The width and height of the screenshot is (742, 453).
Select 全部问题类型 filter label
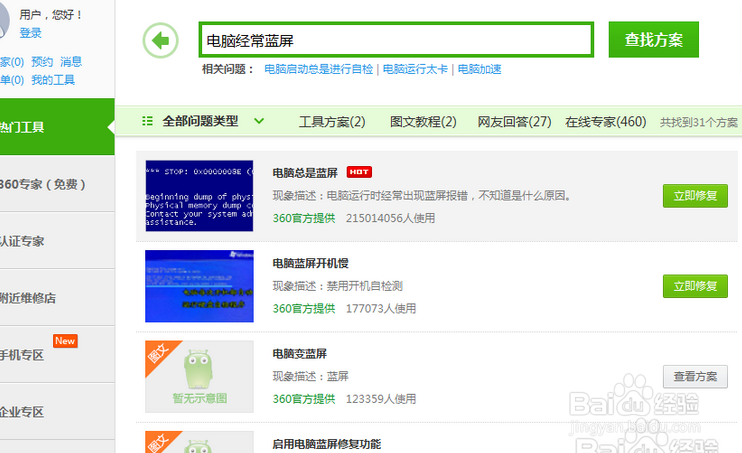click(x=200, y=121)
